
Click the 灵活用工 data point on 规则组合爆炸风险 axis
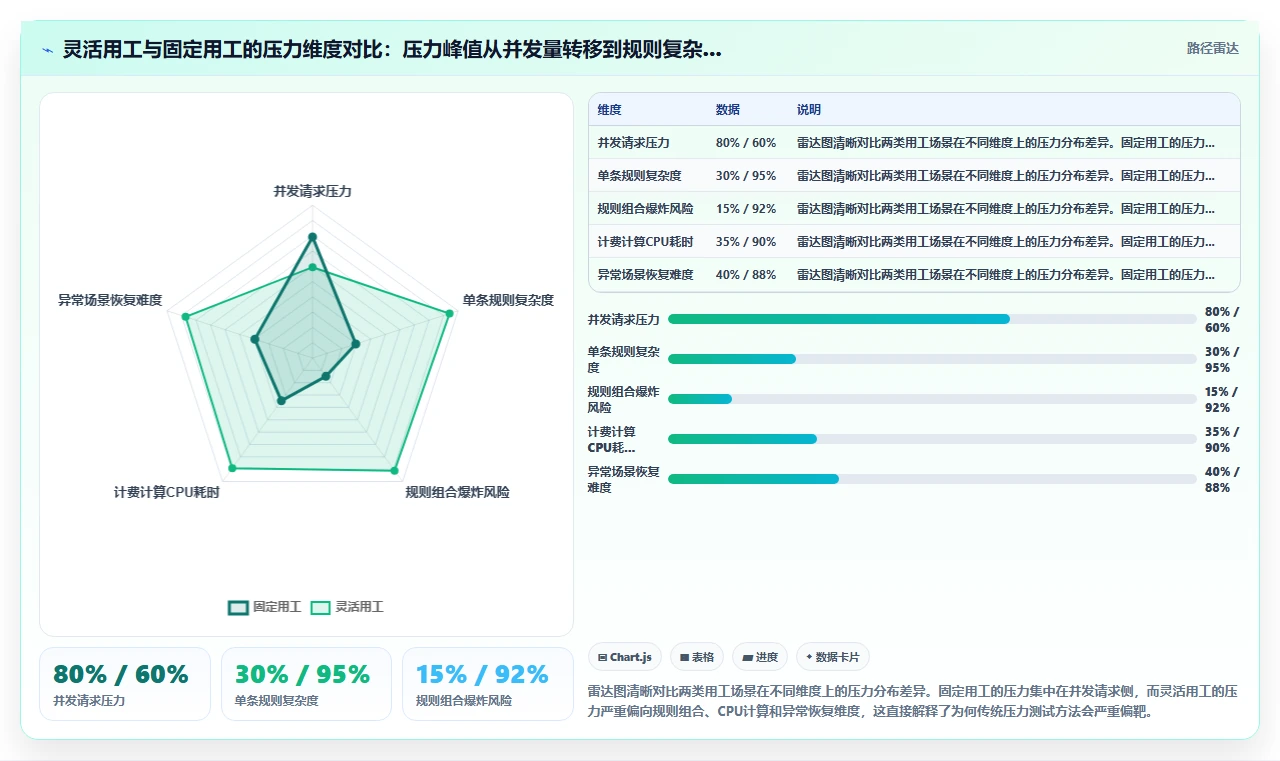(394, 470)
